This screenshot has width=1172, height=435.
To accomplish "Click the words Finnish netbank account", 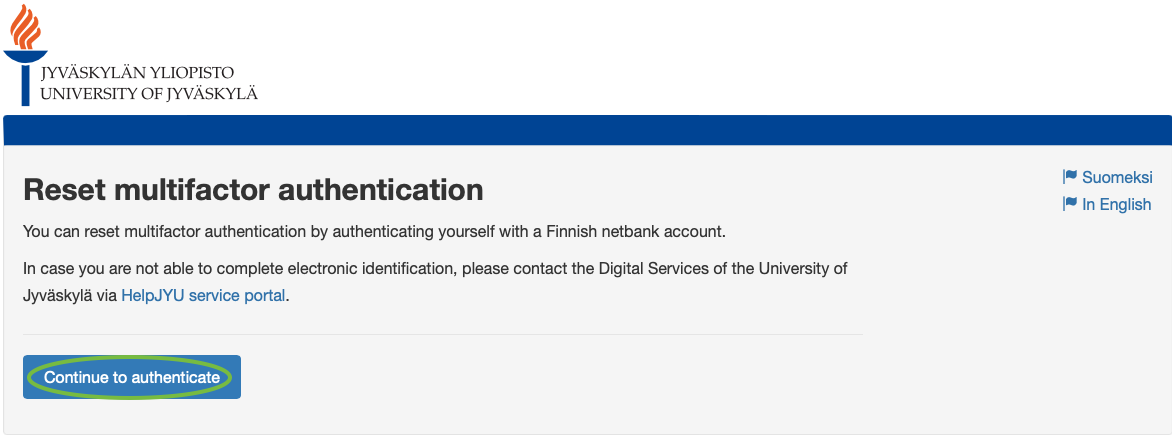I will 632,232.
